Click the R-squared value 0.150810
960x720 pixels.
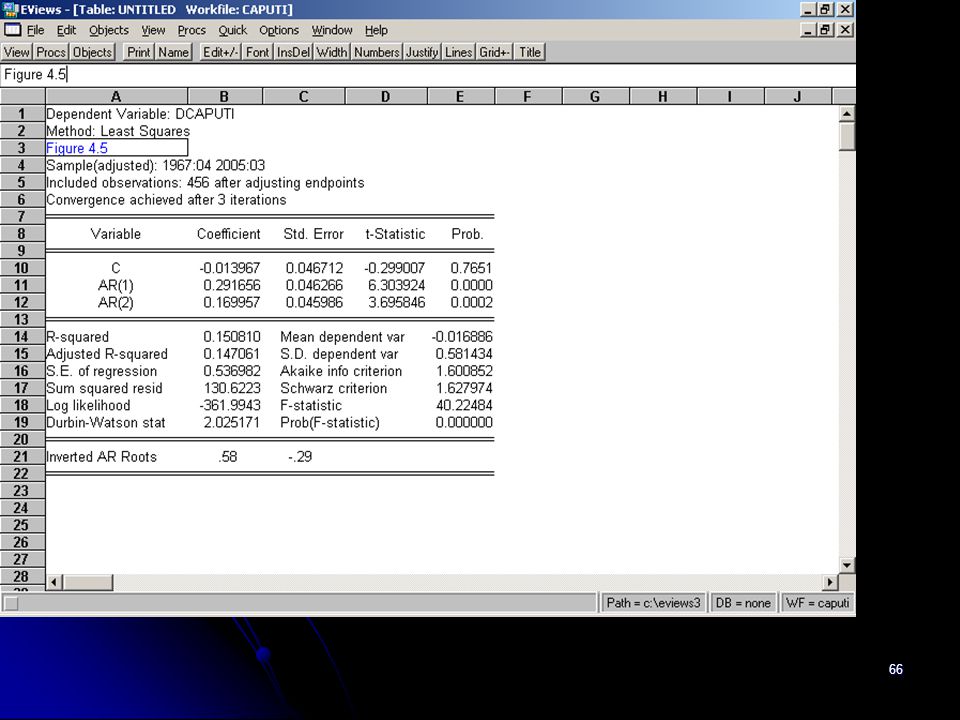click(x=231, y=337)
